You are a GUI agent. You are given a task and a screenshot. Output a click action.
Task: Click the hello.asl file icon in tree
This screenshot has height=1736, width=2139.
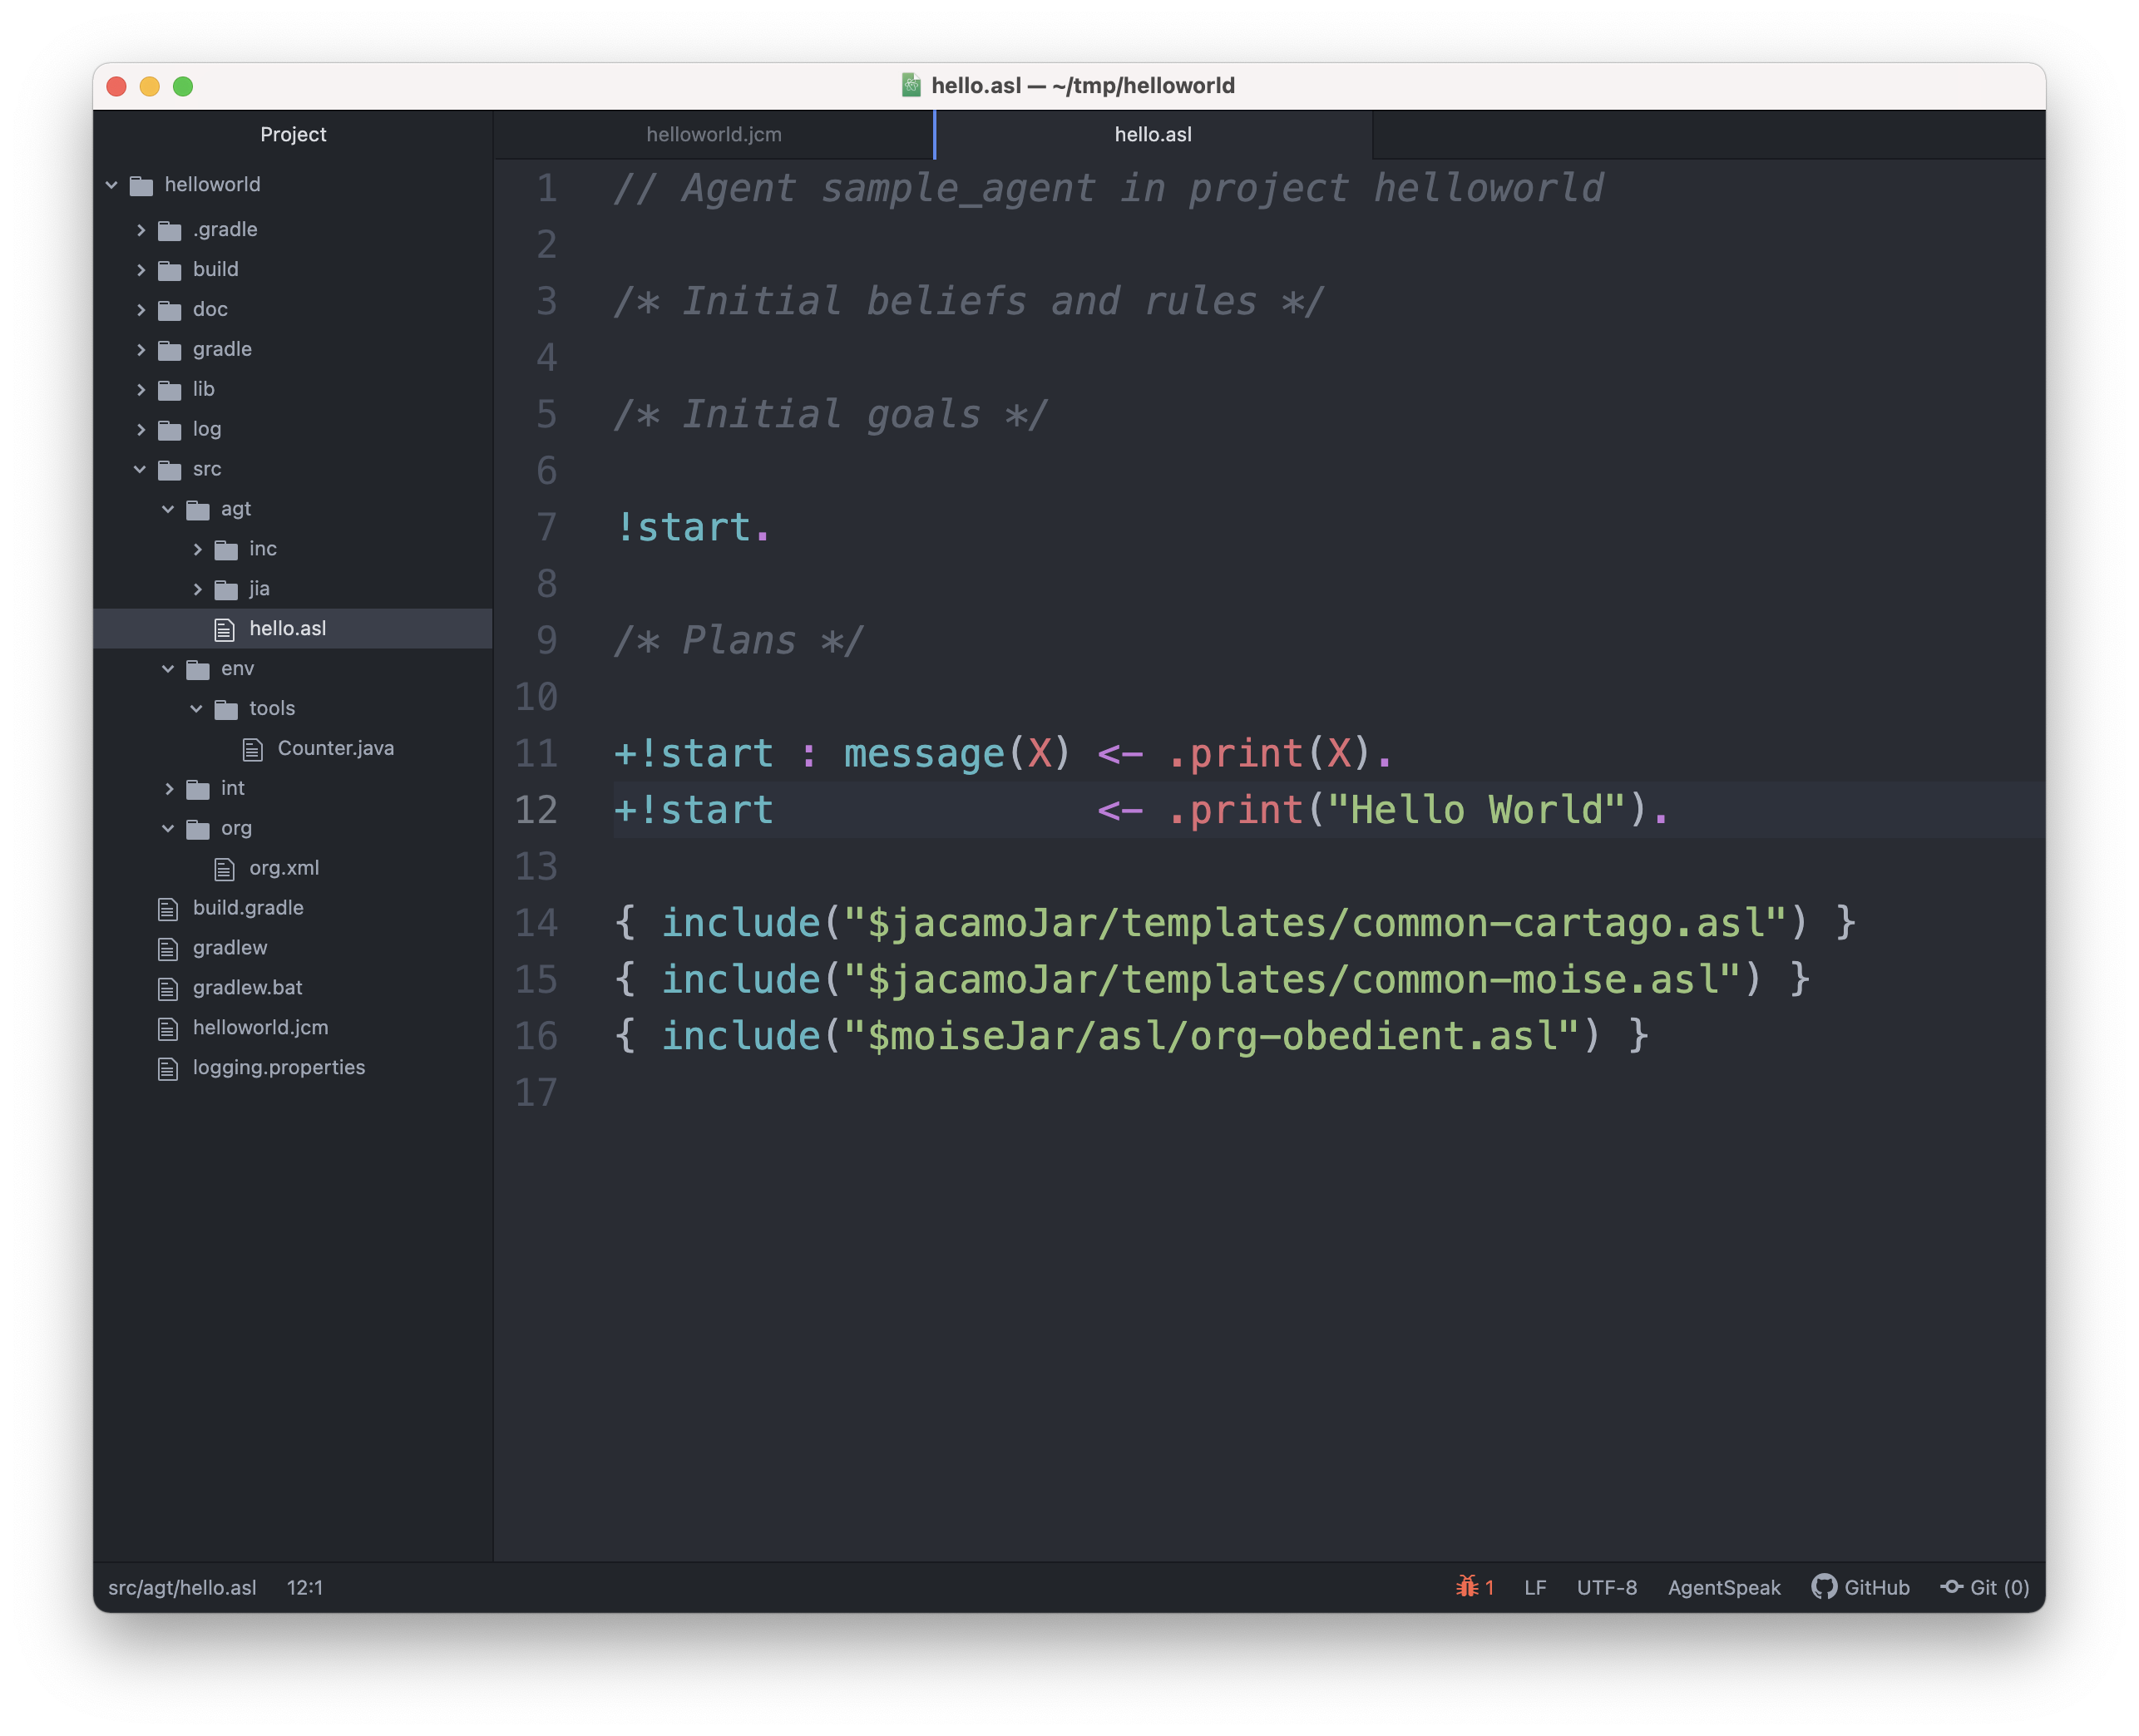225,629
